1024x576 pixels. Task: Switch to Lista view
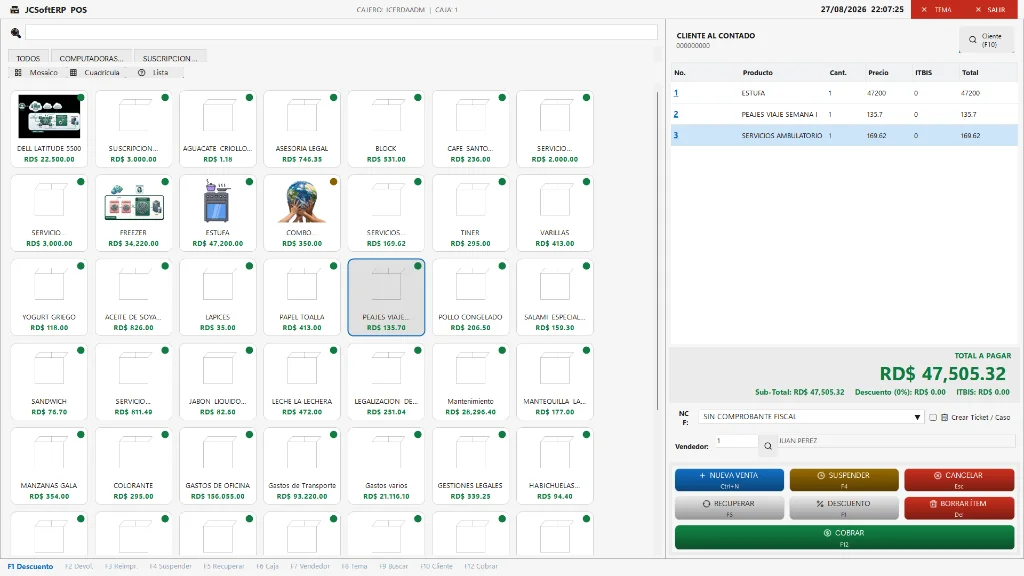pos(154,72)
